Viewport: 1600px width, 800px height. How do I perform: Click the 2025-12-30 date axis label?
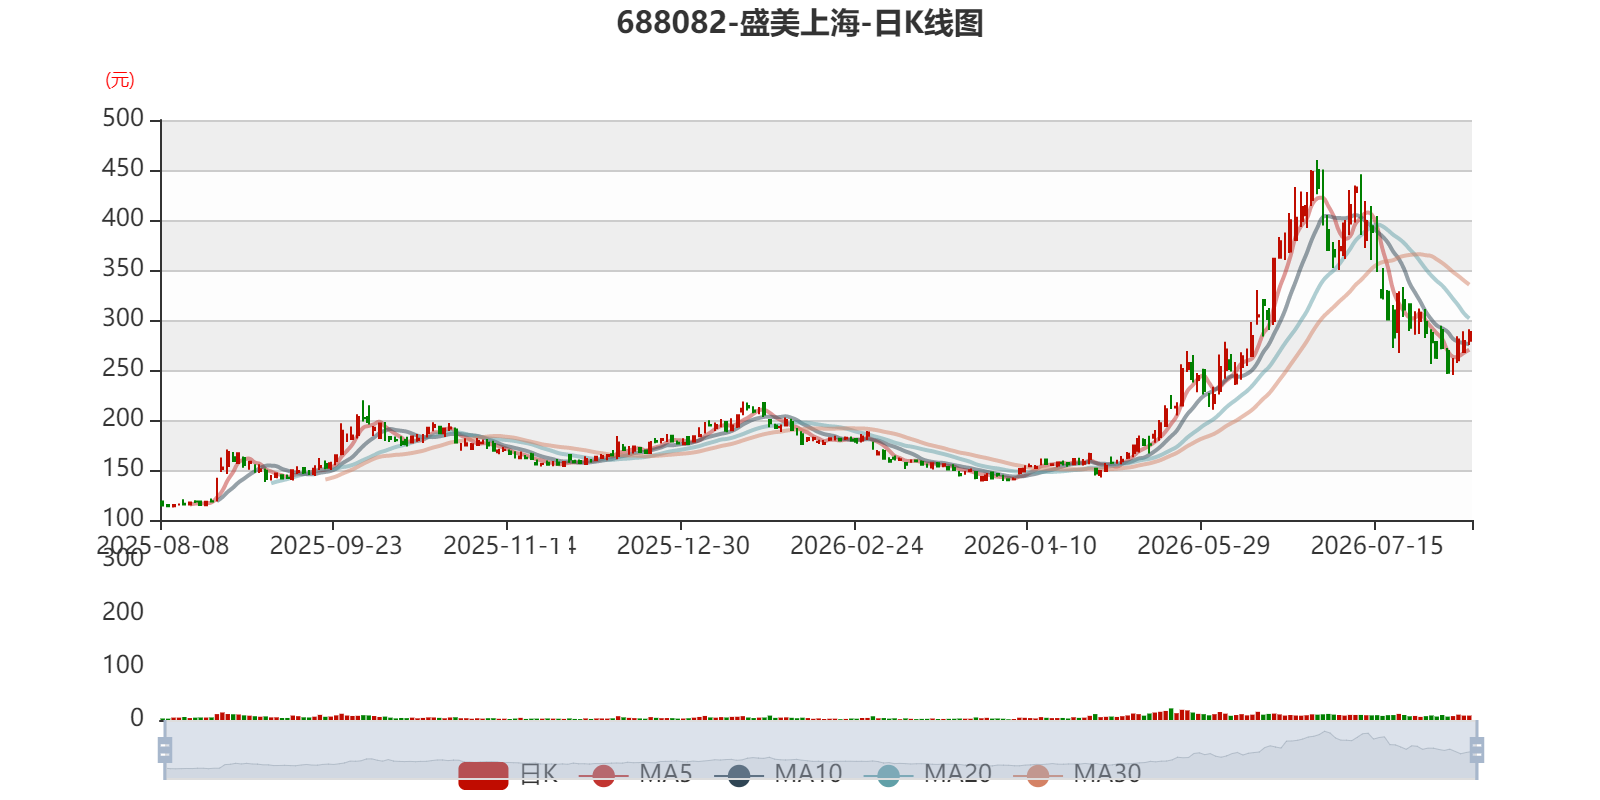pos(683,546)
